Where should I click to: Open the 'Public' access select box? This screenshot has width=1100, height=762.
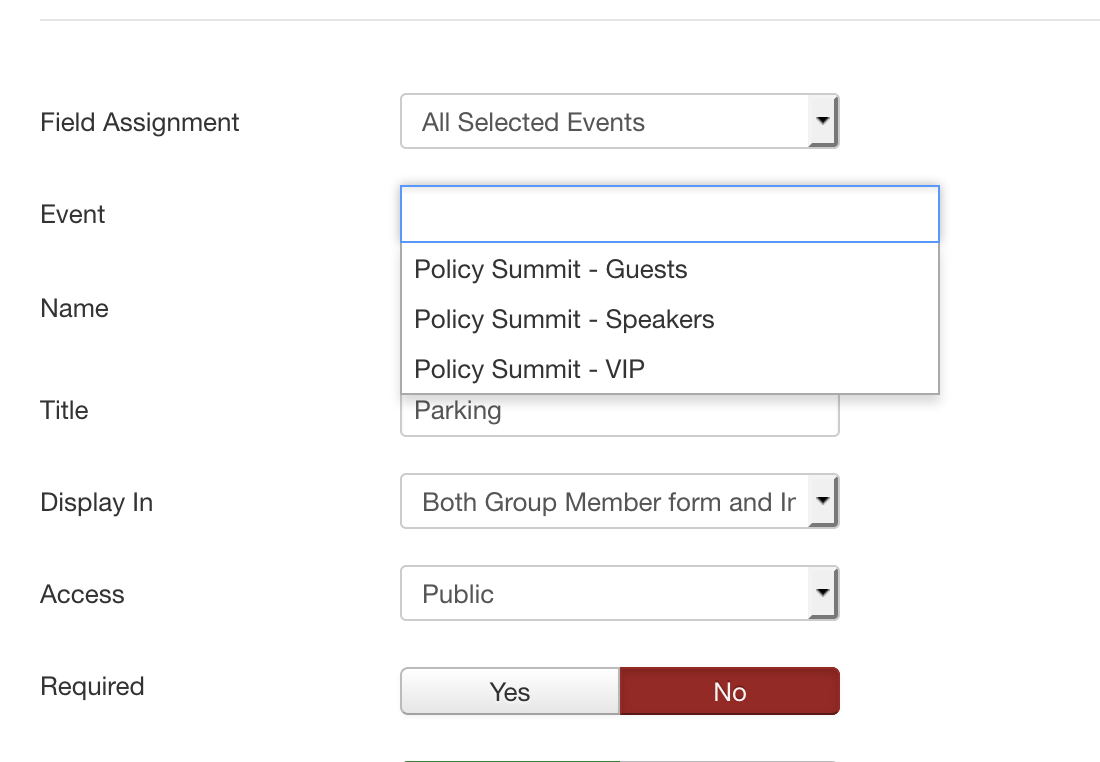coord(605,594)
